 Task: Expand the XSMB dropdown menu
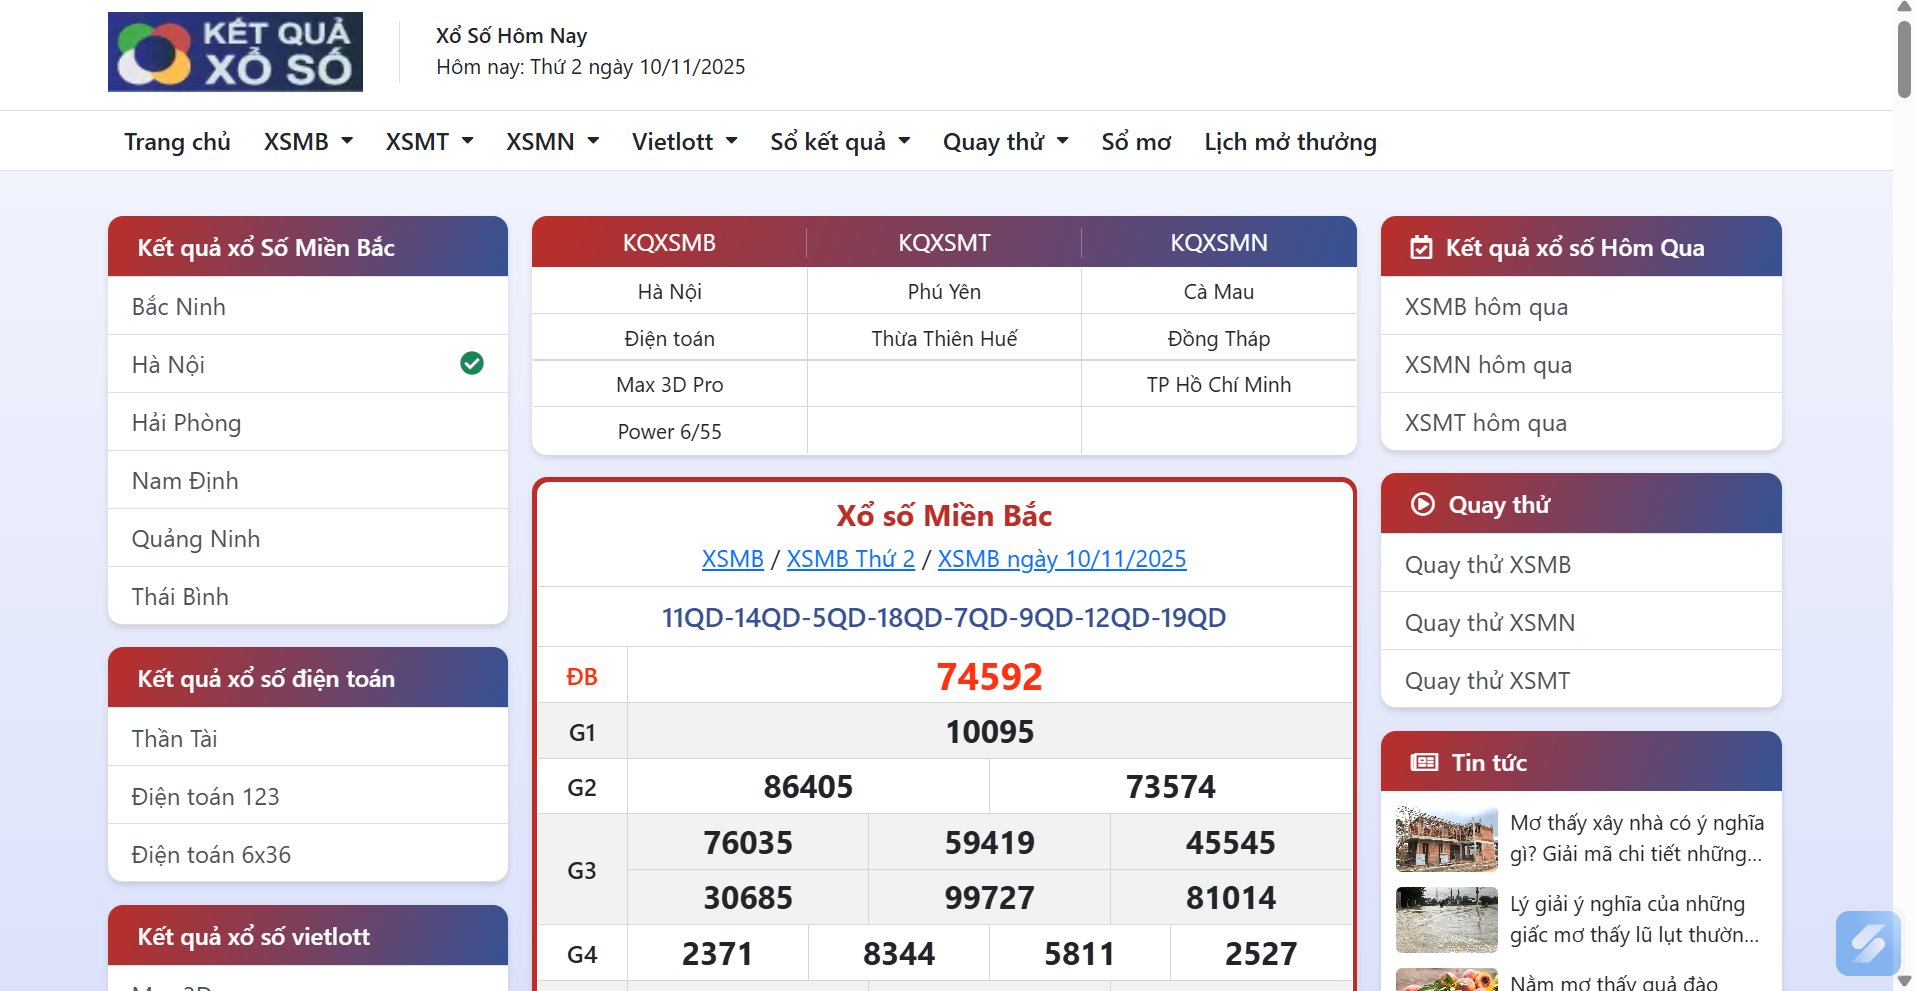click(x=308, y=142)
